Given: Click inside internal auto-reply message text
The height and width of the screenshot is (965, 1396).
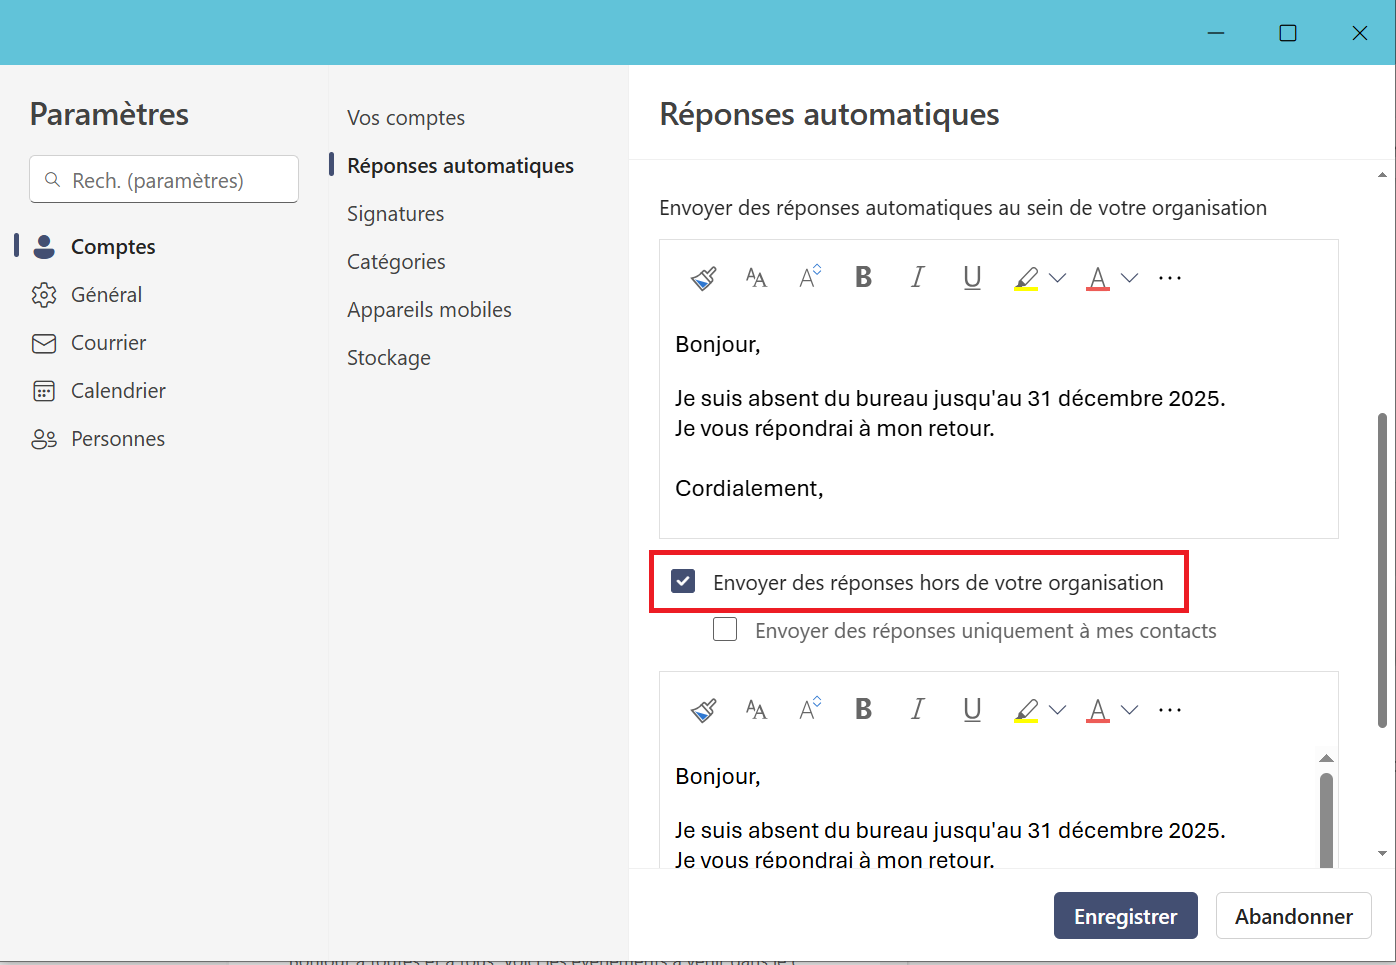Looking at the screenshot, I should point(950,414).
